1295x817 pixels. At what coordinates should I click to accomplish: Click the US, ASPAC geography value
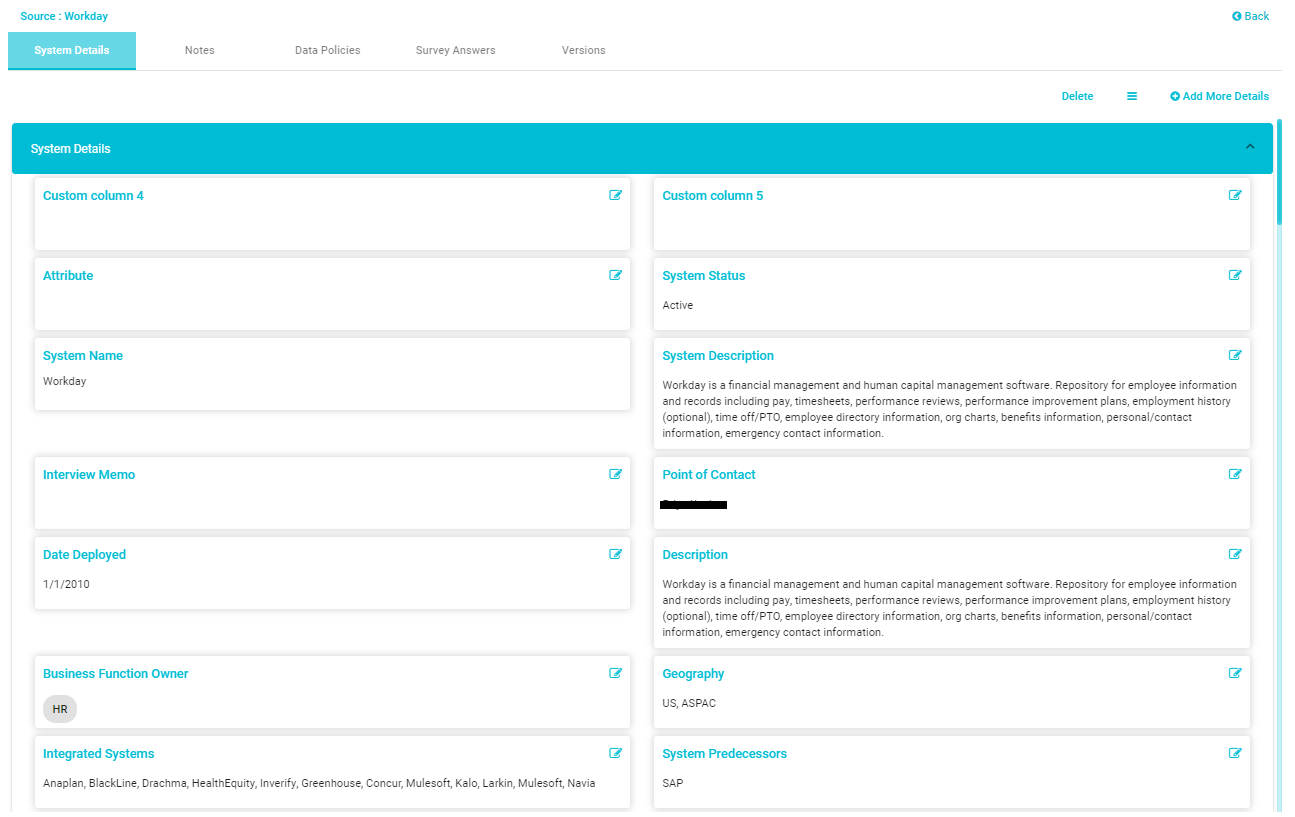689,703
